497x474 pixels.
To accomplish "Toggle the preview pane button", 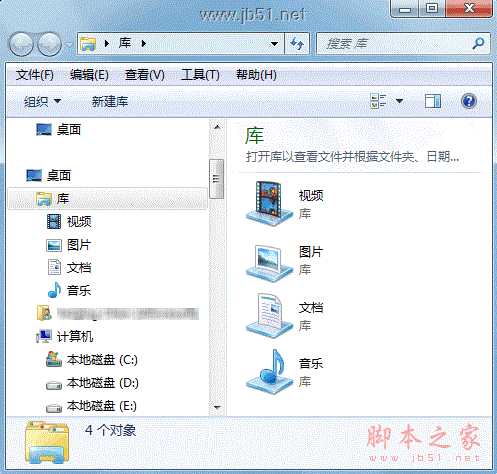I will click(433, 101).
